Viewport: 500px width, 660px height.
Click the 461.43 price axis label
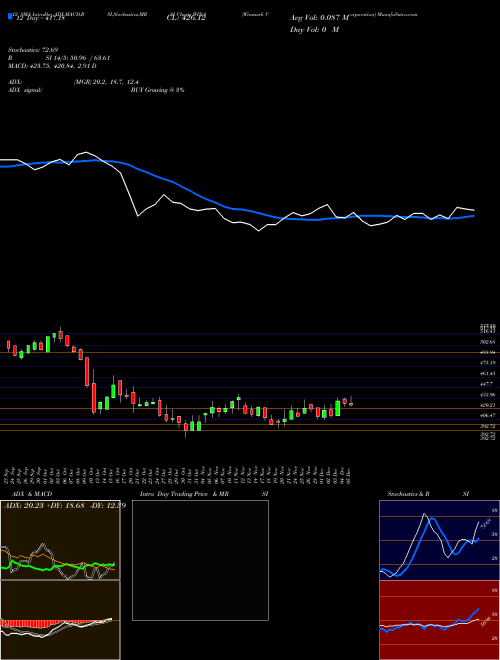tap(487, 373)
